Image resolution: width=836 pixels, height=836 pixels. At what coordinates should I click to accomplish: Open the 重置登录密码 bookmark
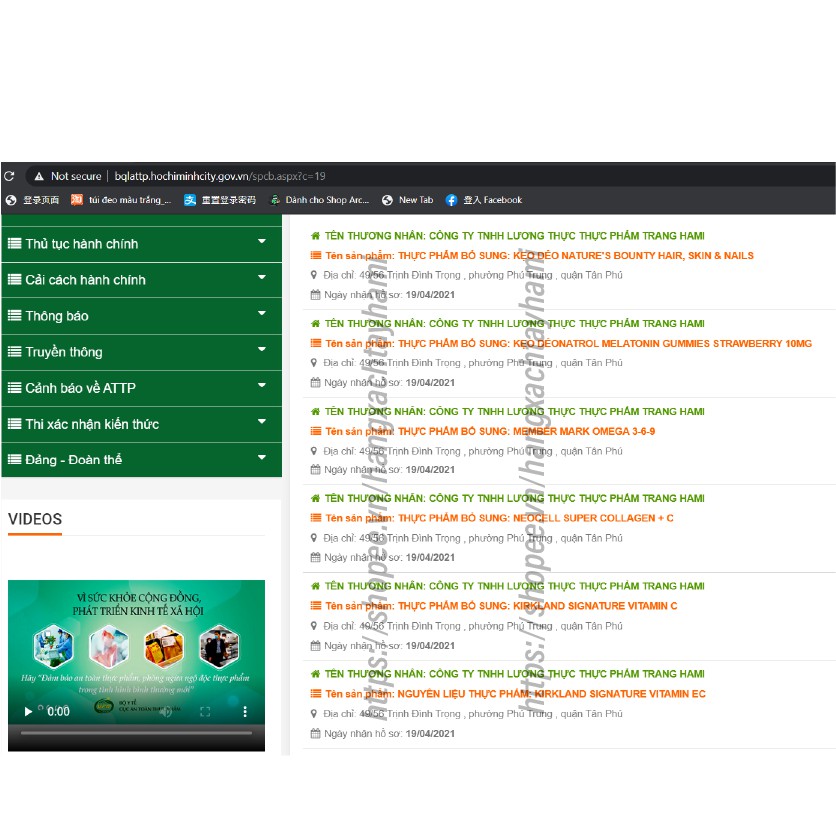click(220, 200)
